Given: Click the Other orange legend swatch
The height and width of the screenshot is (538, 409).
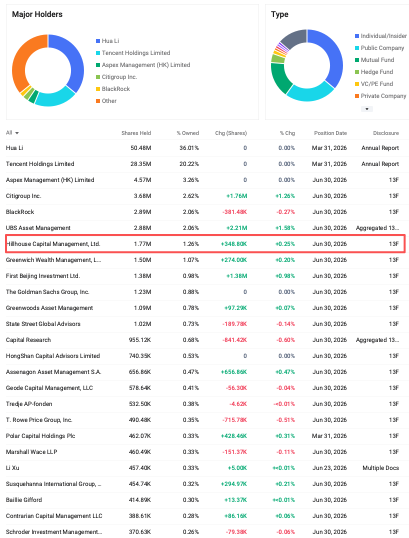Looking at the screenshot, I should [x=98, y=101].
